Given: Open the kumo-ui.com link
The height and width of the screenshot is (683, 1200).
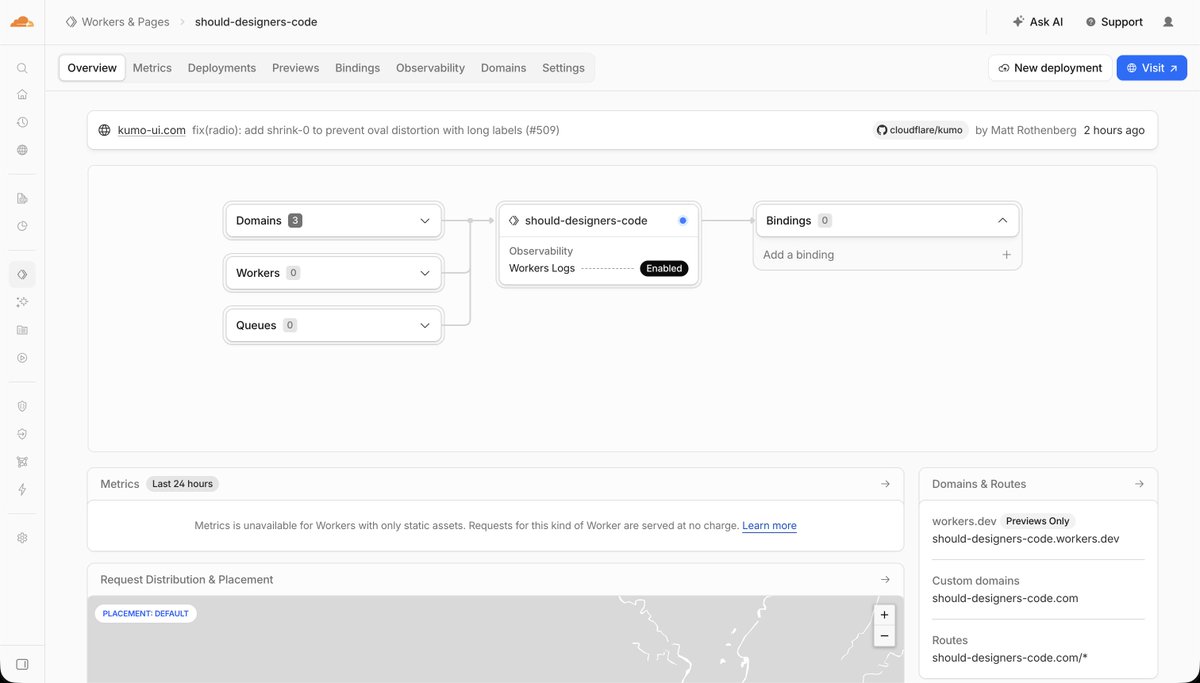Looking at the screenshot, I should coord(152,130).
